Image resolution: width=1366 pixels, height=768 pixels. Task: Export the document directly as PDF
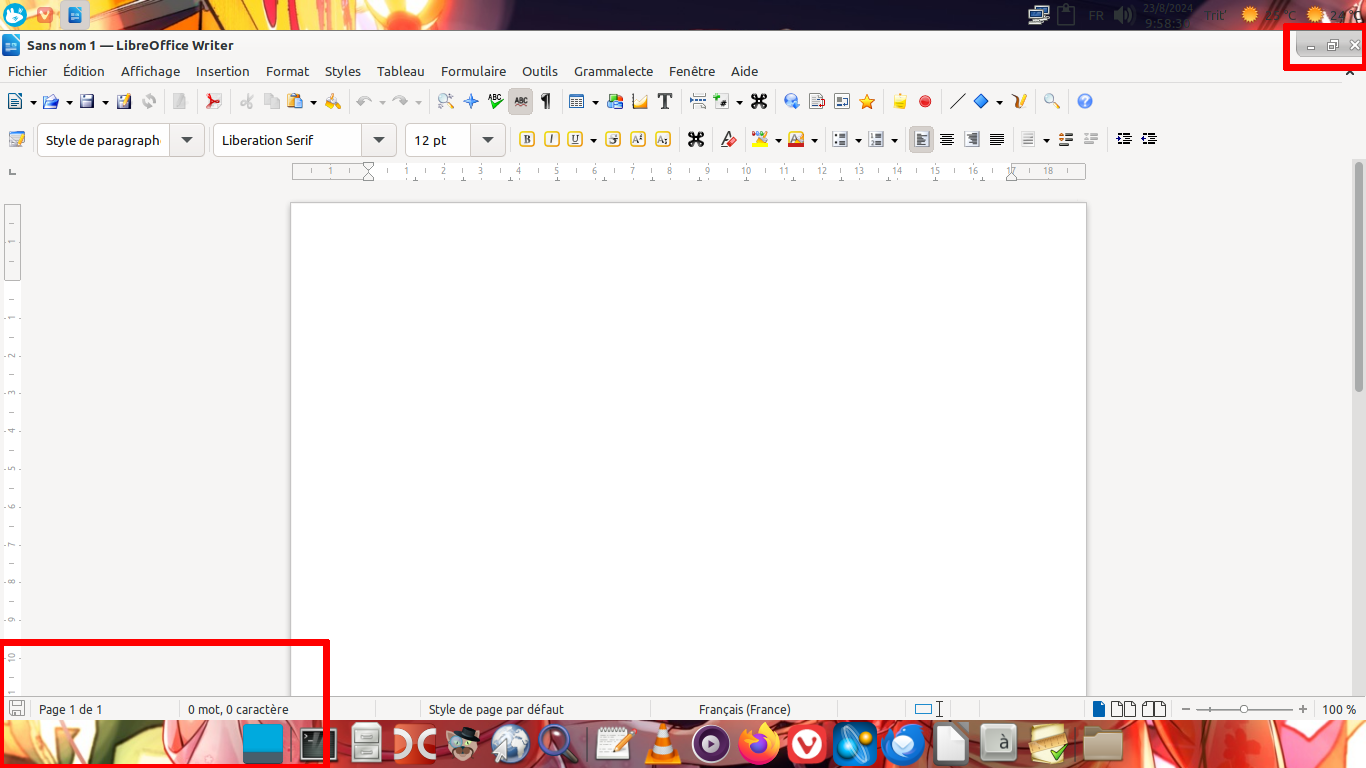(213, 101)
